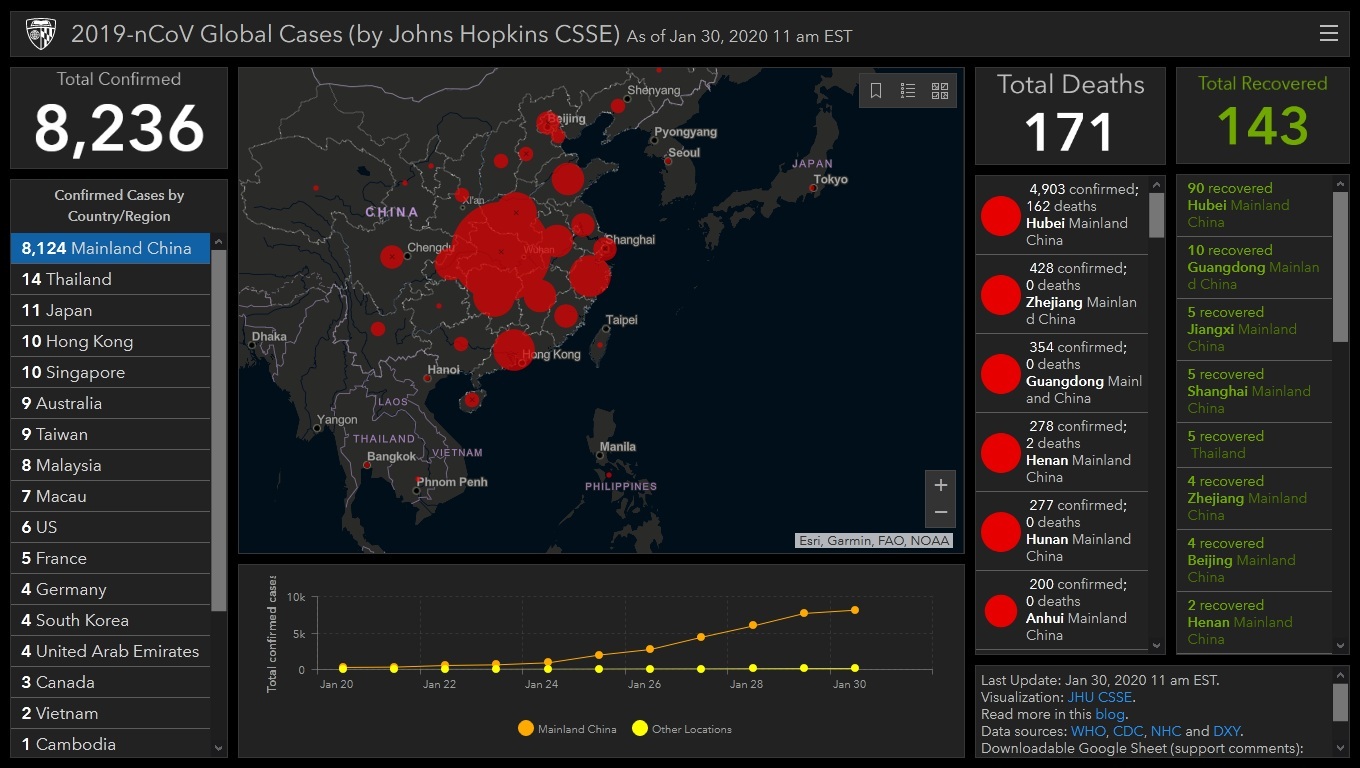The width and height of the screenshot is (1360, 768).
Task: Click the red dot on Taiwan island
Action: [x=600, y=346]
